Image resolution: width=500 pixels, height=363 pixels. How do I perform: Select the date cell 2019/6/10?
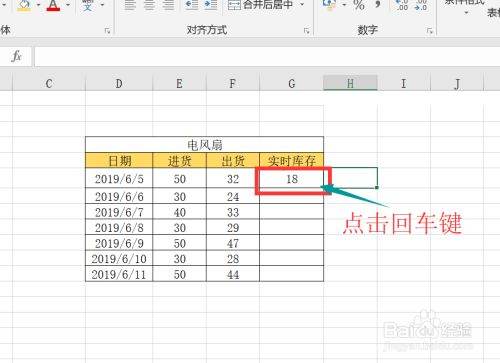(119, 259)
